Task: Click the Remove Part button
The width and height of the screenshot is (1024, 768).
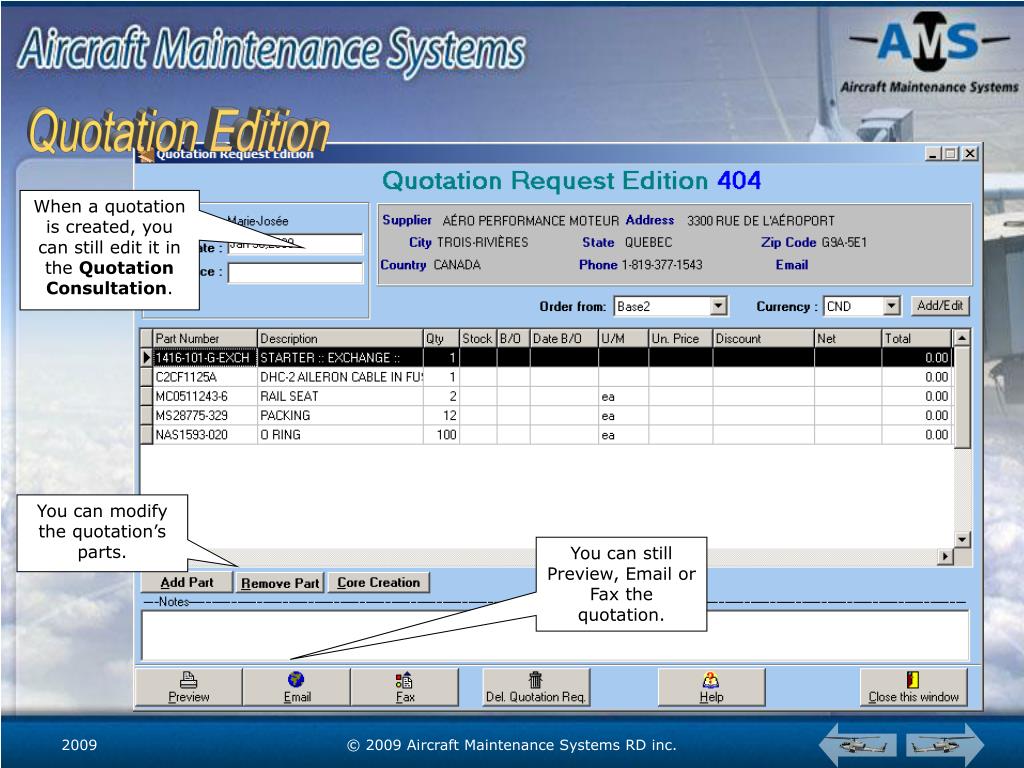Action: (x=280, y=583)
